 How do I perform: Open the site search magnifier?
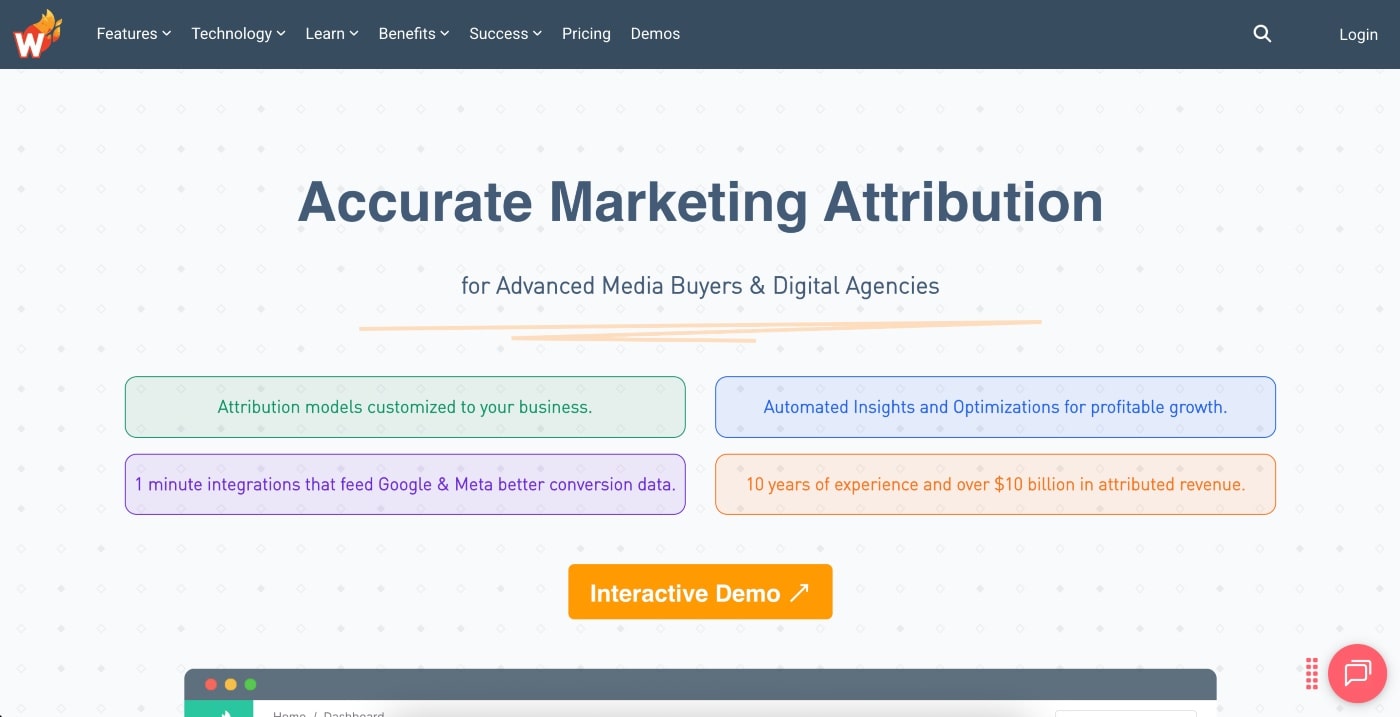click(1262, 34)
